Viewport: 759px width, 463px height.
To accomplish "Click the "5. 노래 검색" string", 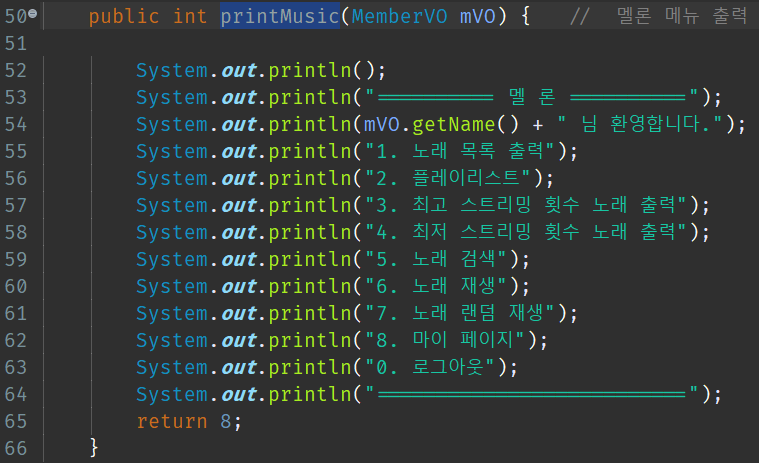I will point(436,260).
